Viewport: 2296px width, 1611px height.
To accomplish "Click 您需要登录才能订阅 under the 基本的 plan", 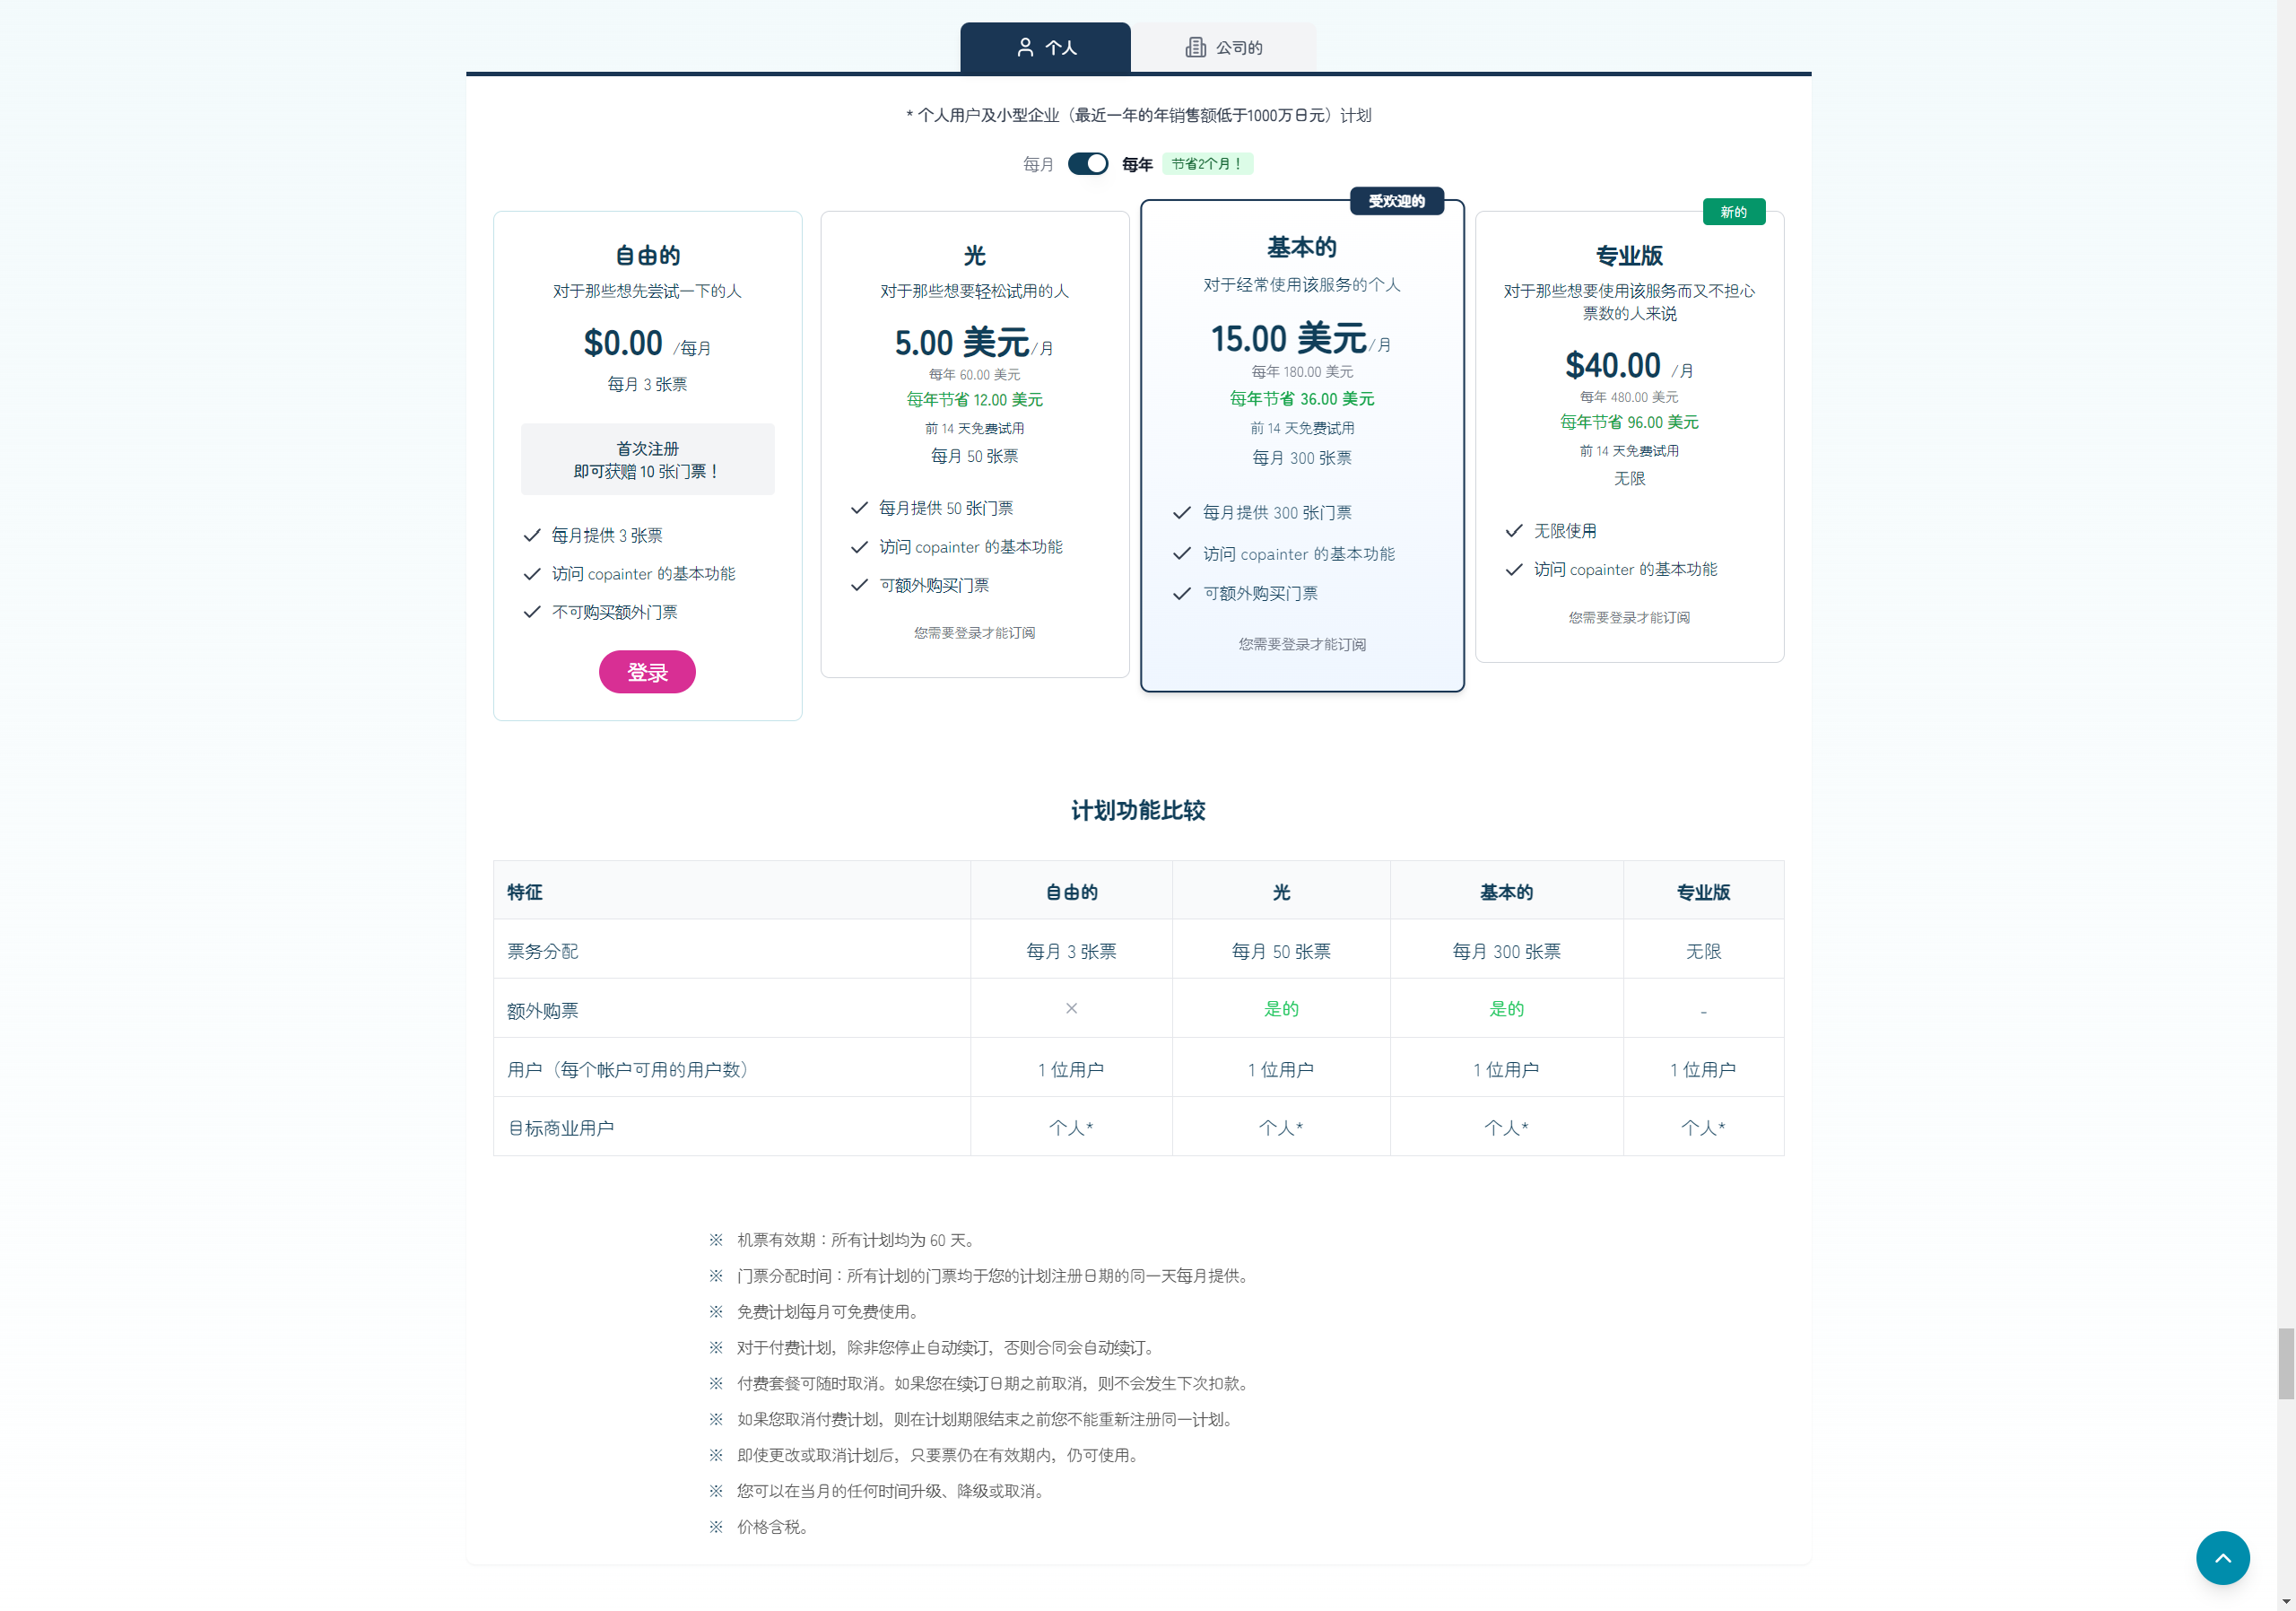I will pos(1301,644).
